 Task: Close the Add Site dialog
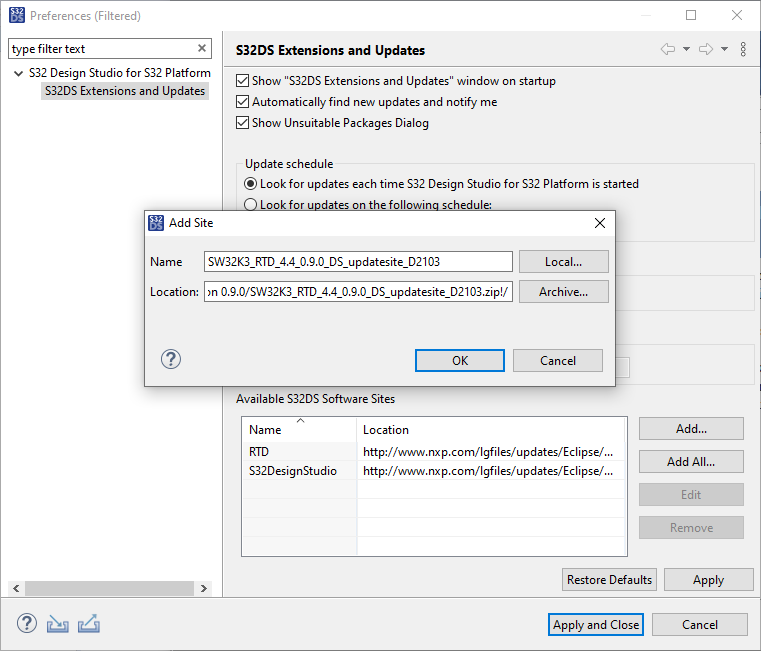click(x=600, y=223)
